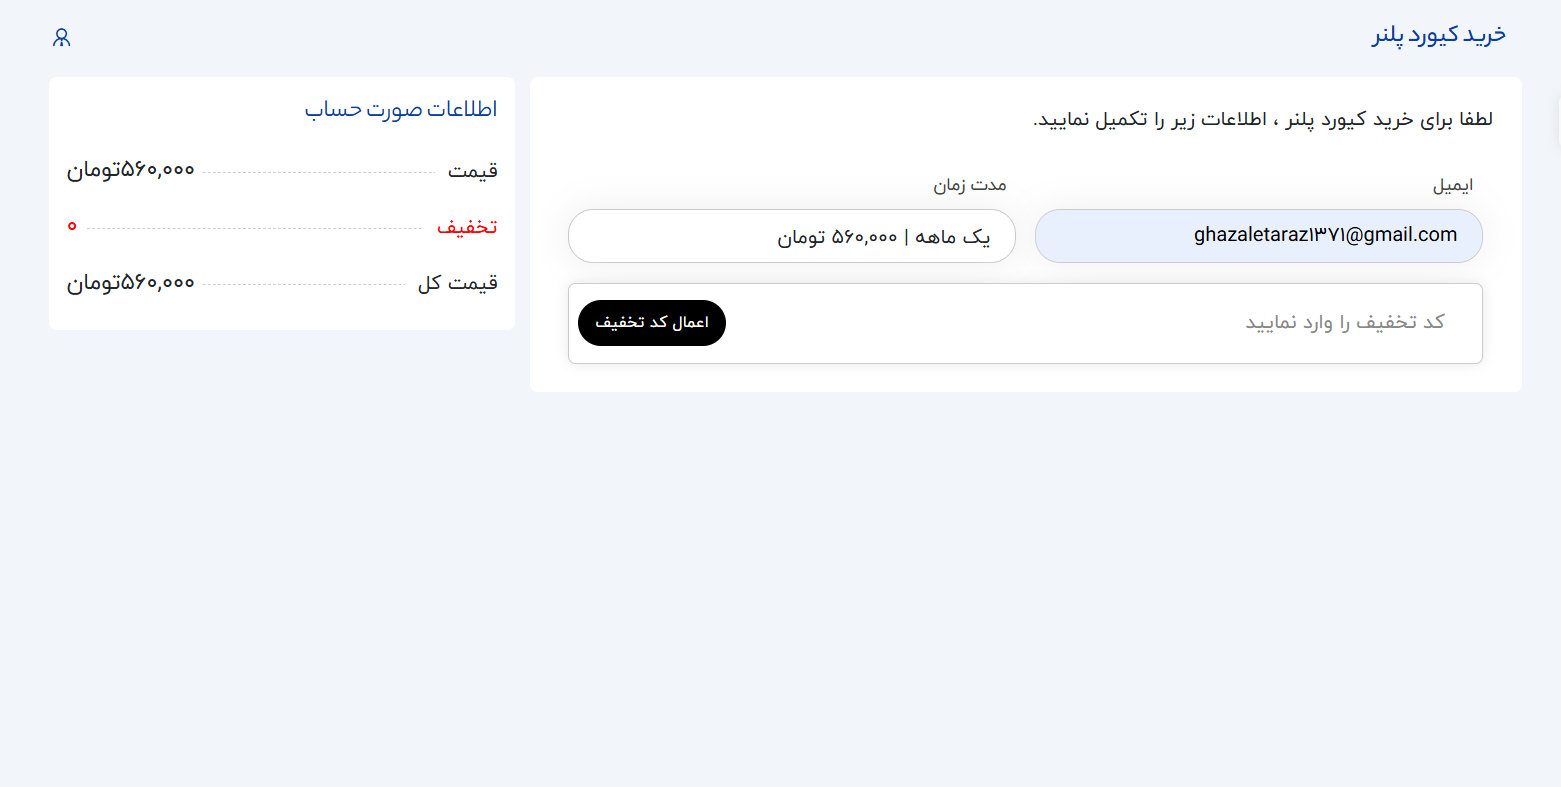The image size is (1561, 787).
Task: Click the خرید کیورد پلنر page title
Action: click(x=1439, y=36)
